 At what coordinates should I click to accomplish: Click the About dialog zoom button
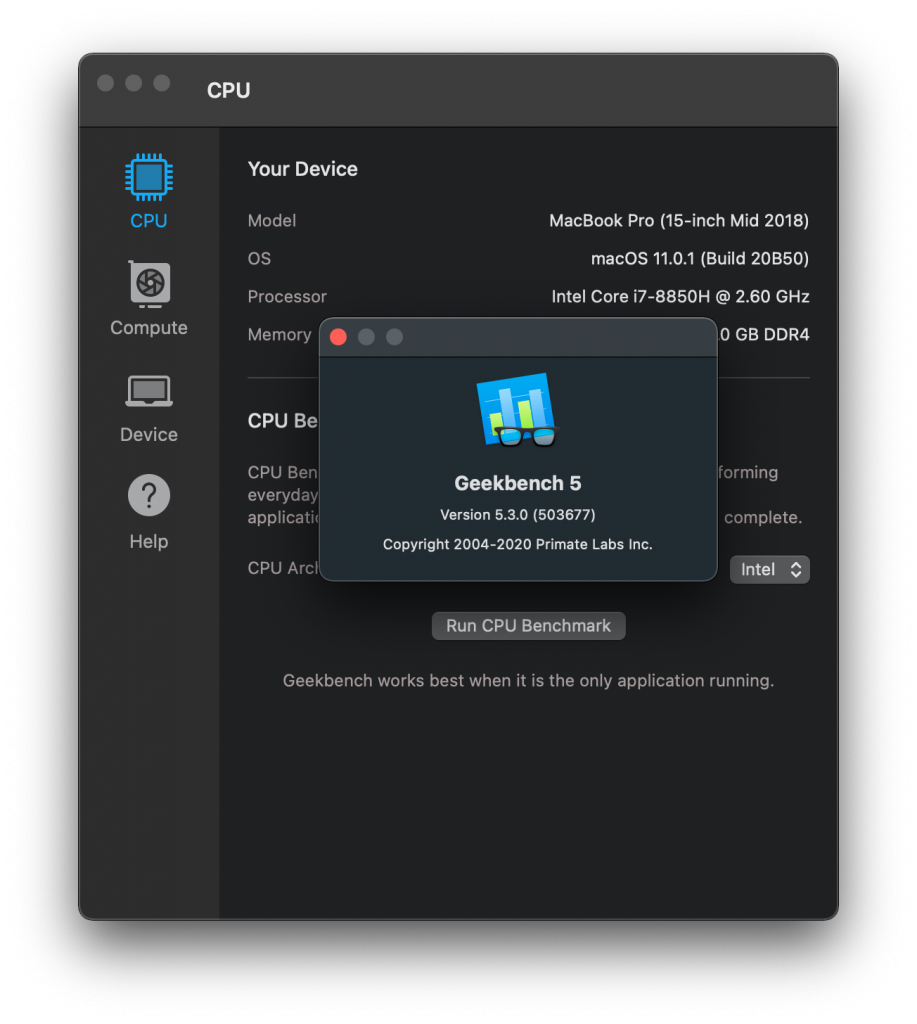point(394,337)
